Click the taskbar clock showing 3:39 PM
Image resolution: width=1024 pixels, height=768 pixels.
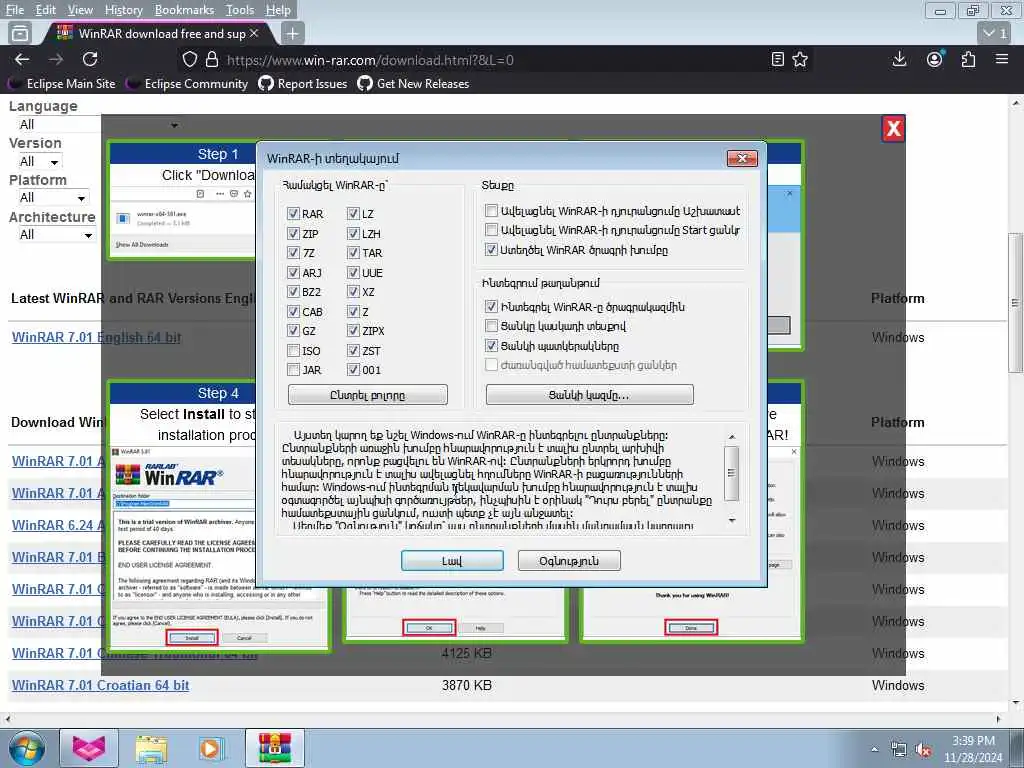point(973,749)
